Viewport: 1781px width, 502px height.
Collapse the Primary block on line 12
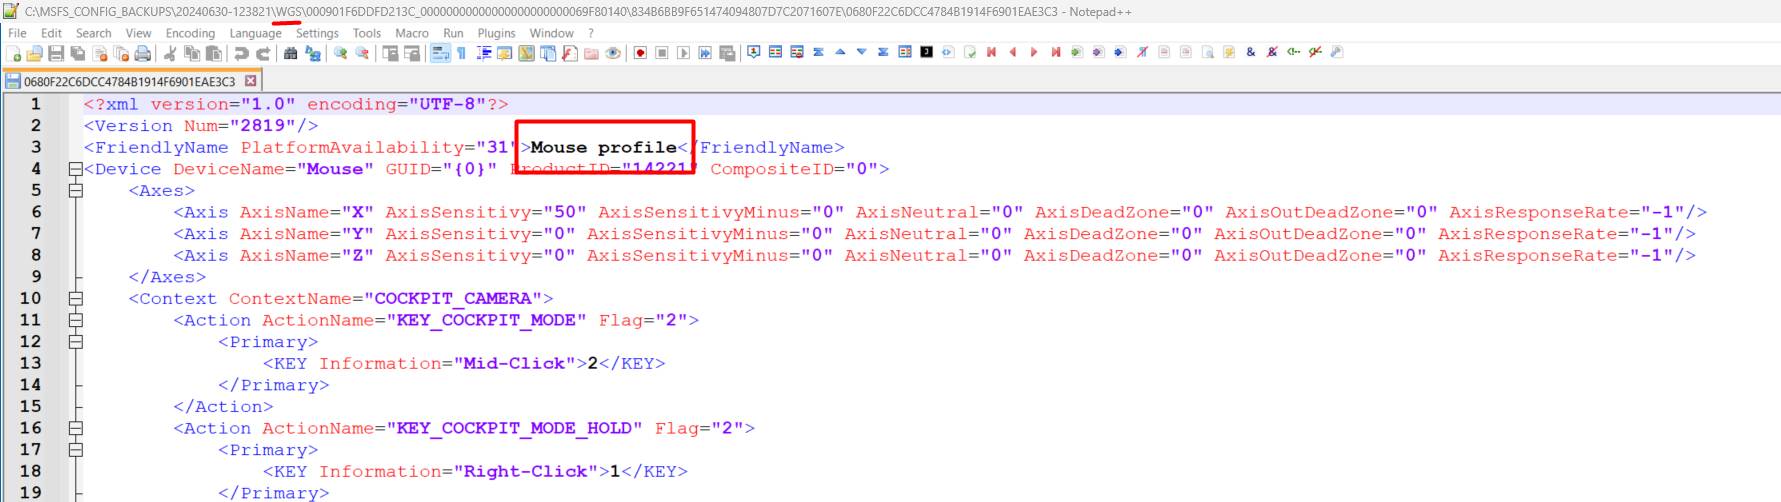point(75,342)
